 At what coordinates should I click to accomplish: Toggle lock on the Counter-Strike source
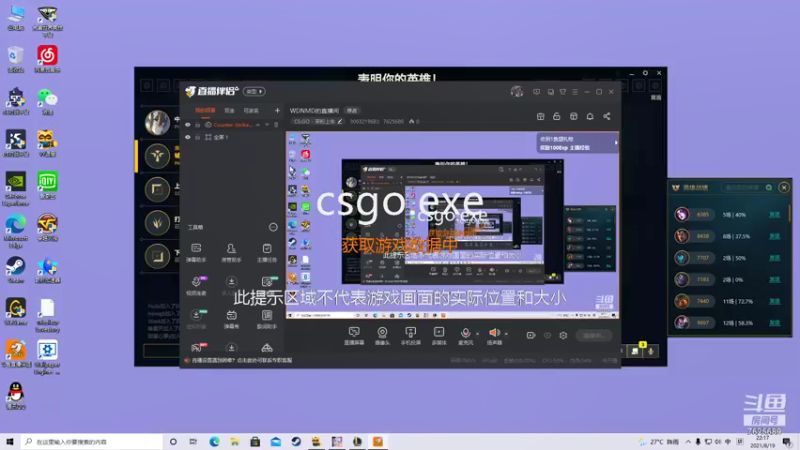coord(197,125)
